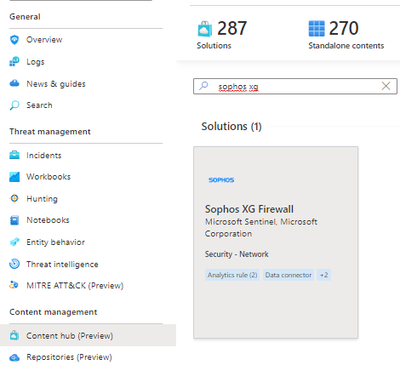The height and width of the screenshot is (370, 400).
Task: Open Repositories (Preview) menu item
Action: [69, 357]
